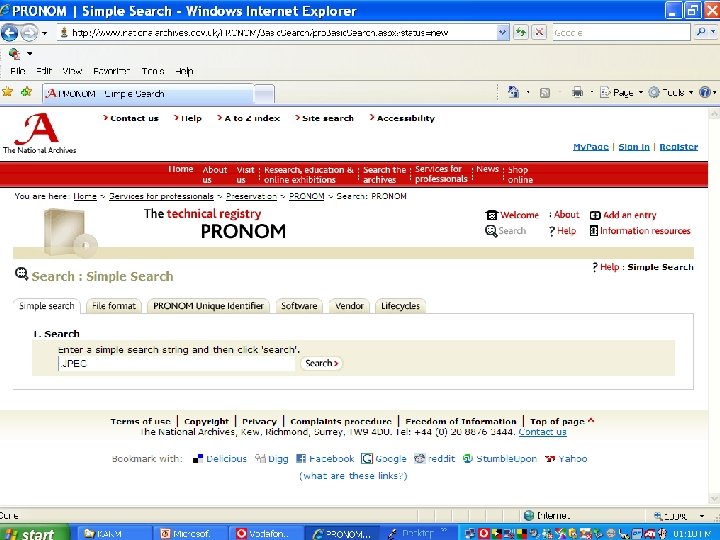Click the About link in PRONOM menu
This screenshot has width=720, height=540.
(x=566, y=215)
